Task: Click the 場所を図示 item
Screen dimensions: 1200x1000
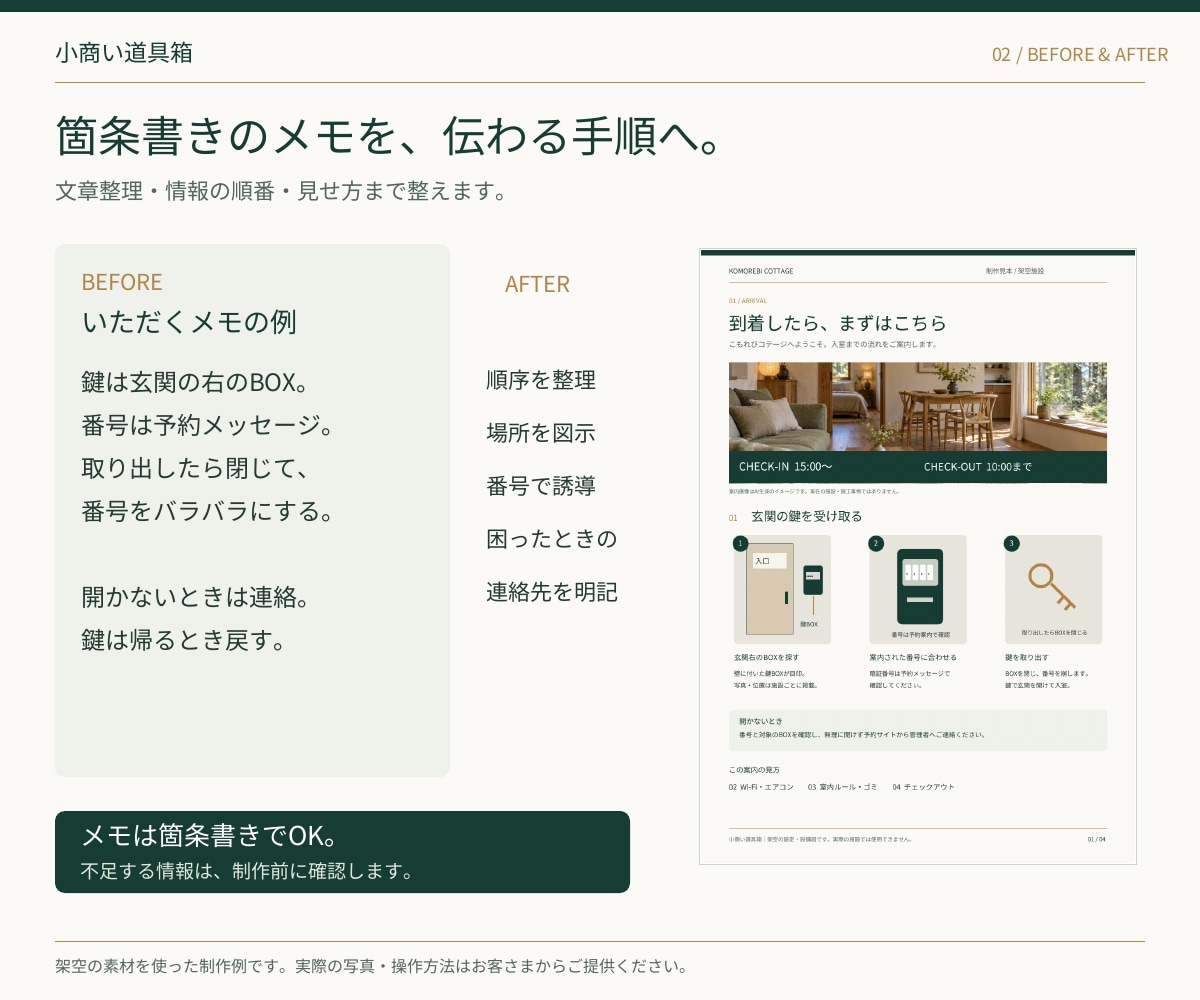Action: [541, 433]
